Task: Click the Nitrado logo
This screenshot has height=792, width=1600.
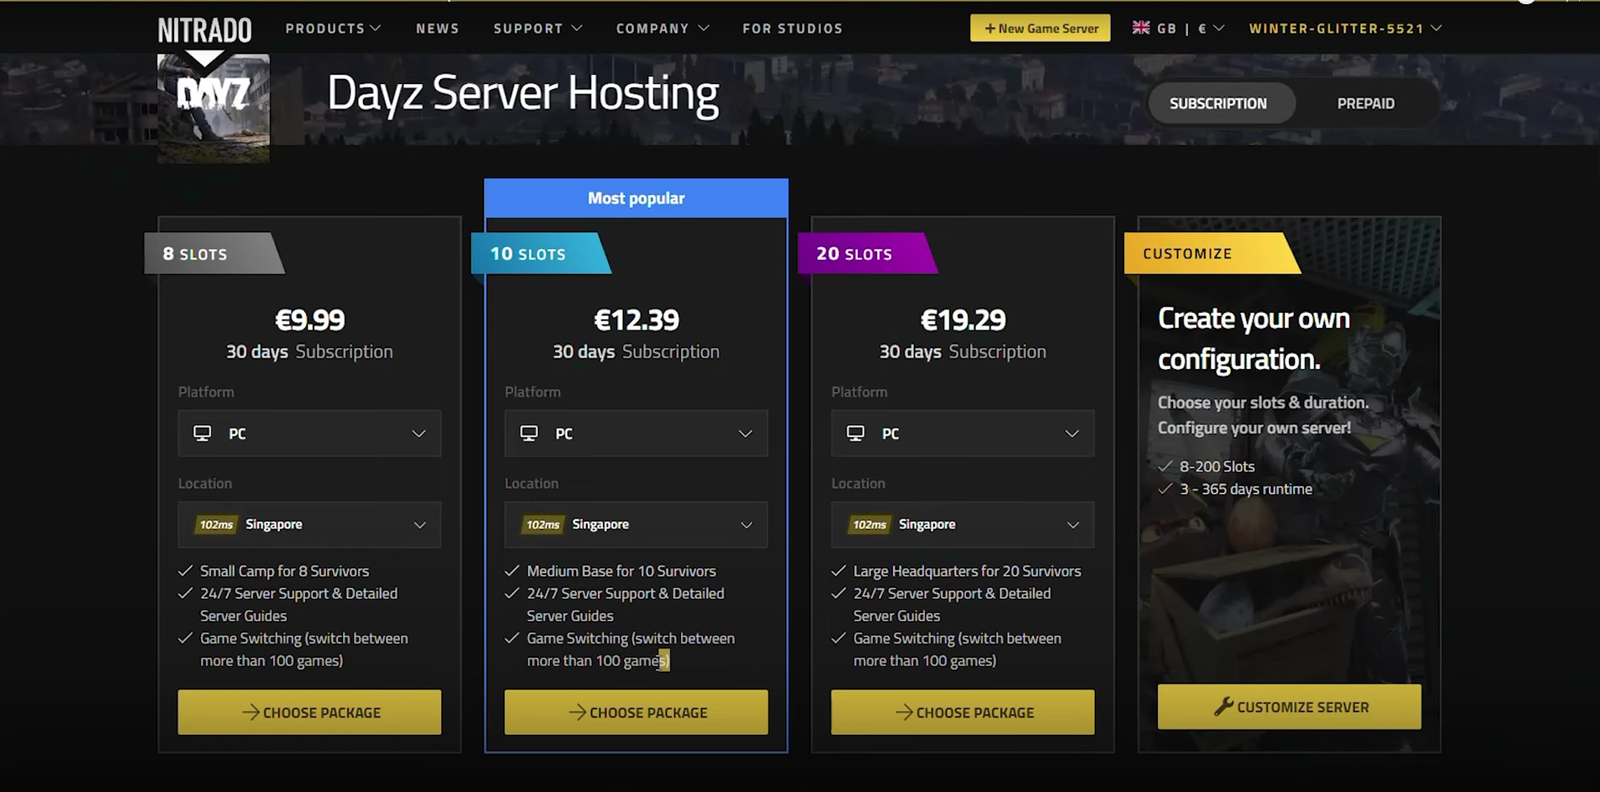Action: tap(205, 29)
